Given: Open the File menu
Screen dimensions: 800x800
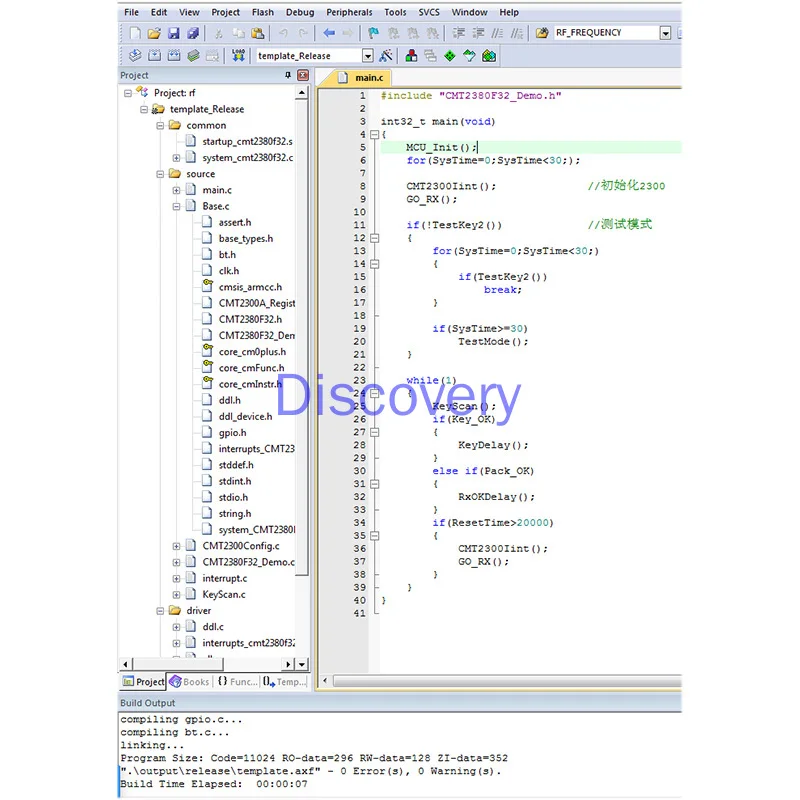Looking at the screenshot, I should [x=131, y=12].
